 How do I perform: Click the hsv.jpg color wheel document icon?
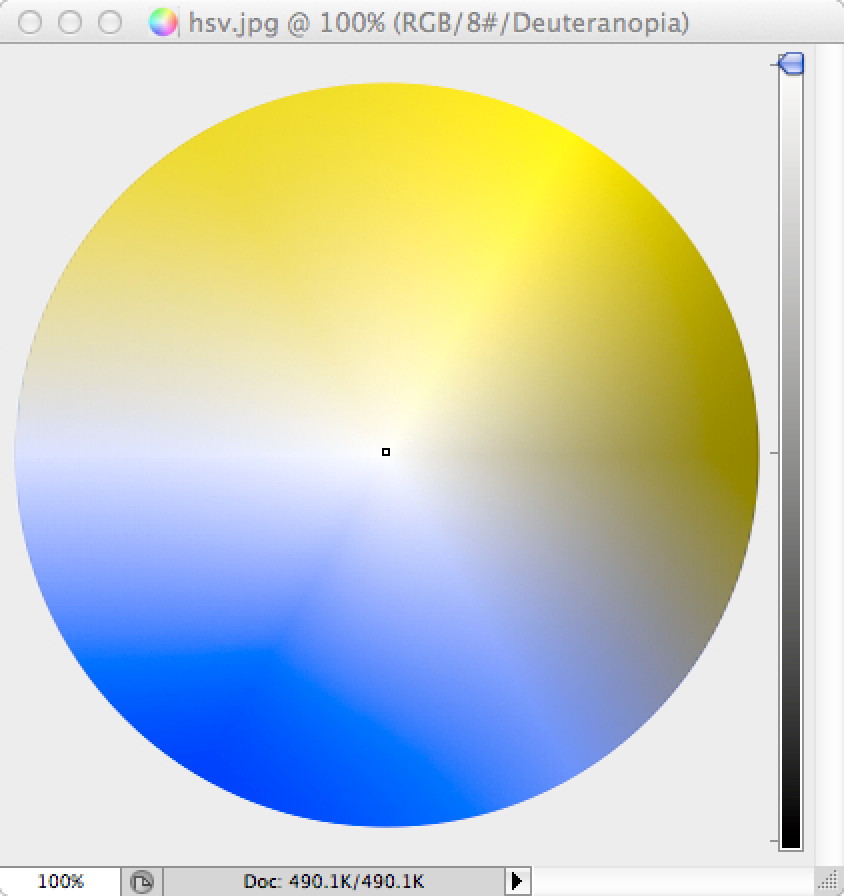click(x=163, y=23)
